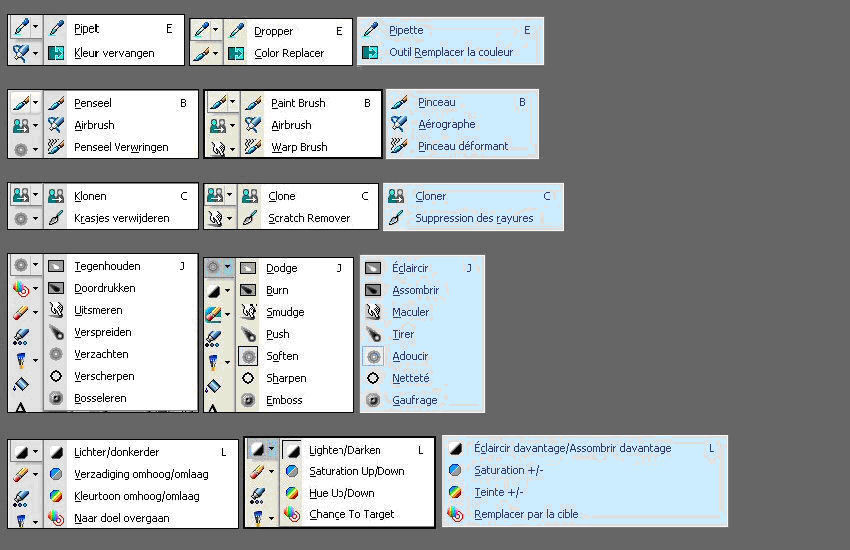The width and height of the screenshot is (850, 550).
Task: Click the burn icon beside 'Doordrukken'
Action: 56,288
